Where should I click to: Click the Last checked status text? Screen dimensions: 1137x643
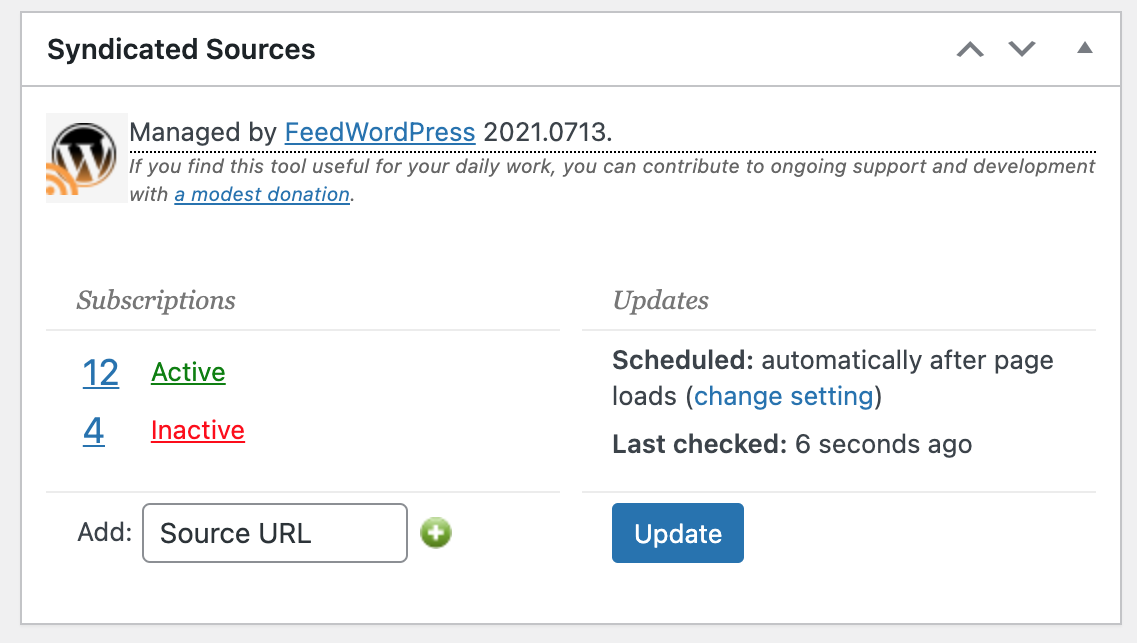tap(792, 444)
